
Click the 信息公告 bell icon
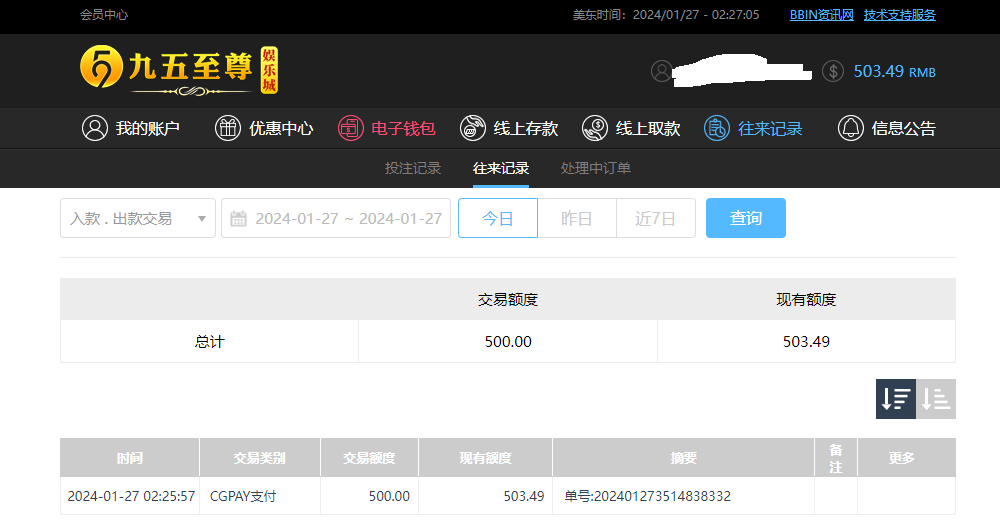click(x=851, y=128)
